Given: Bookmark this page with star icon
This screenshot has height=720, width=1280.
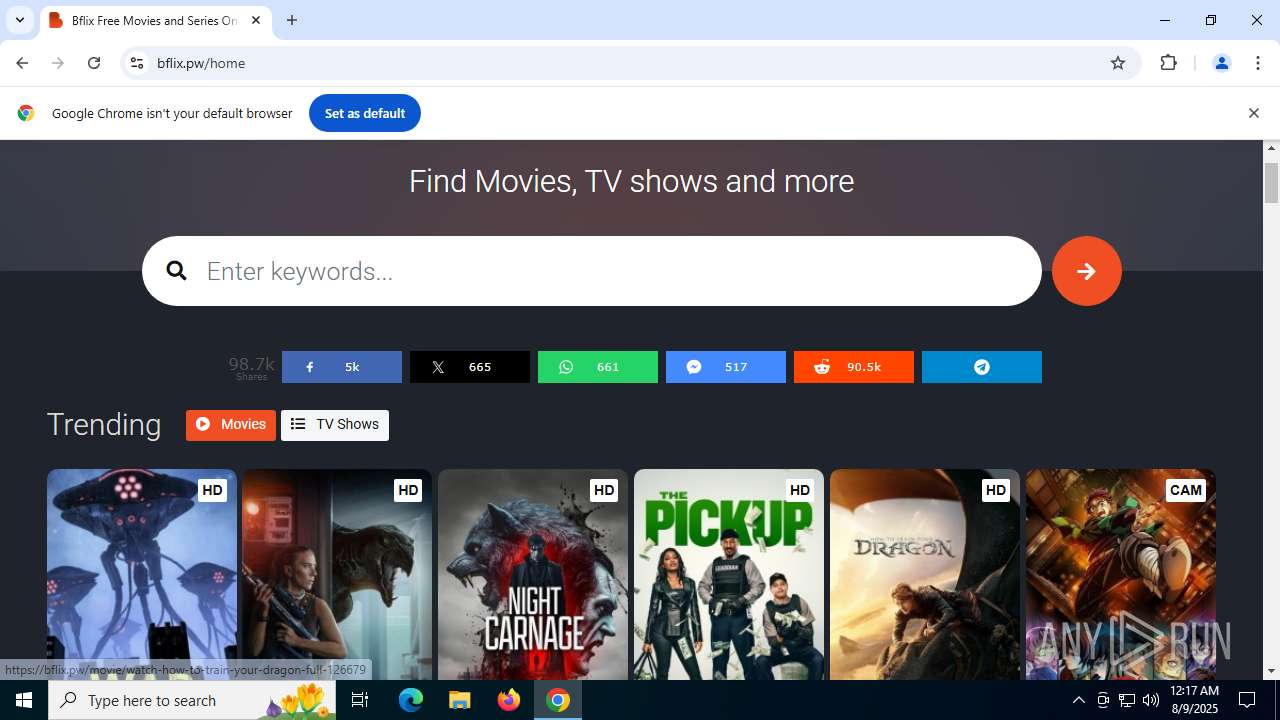Looking at the screenshot, I should (x=1118, y=63).
